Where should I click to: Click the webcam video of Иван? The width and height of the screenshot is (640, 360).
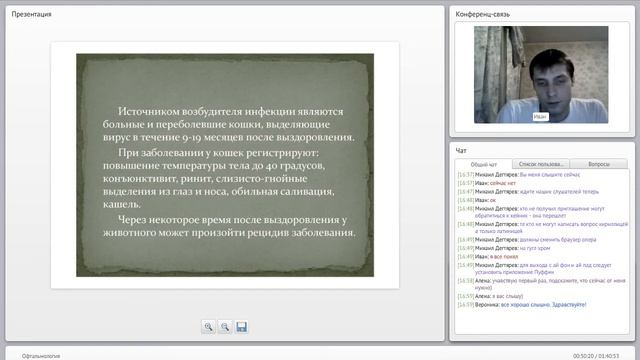pos(541,75)
